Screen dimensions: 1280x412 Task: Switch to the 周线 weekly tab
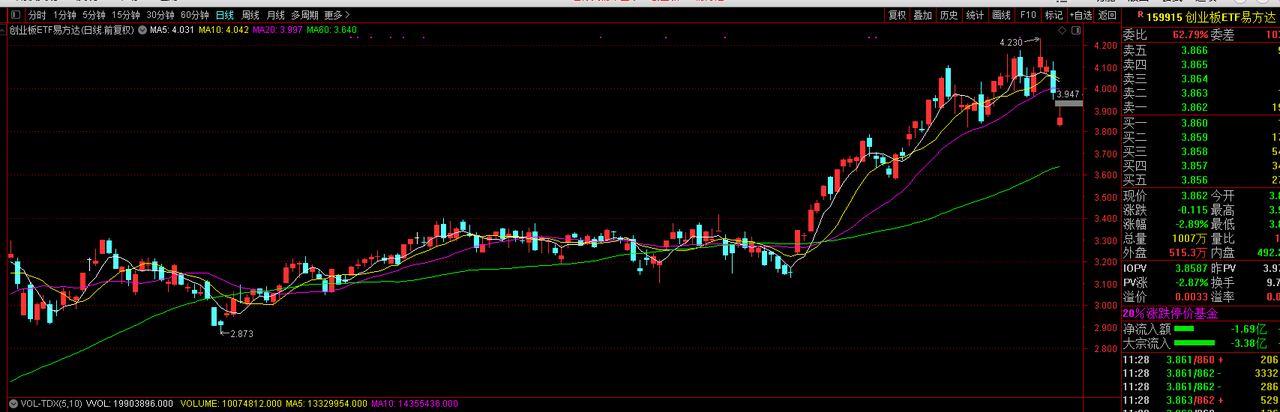point(250,15)
